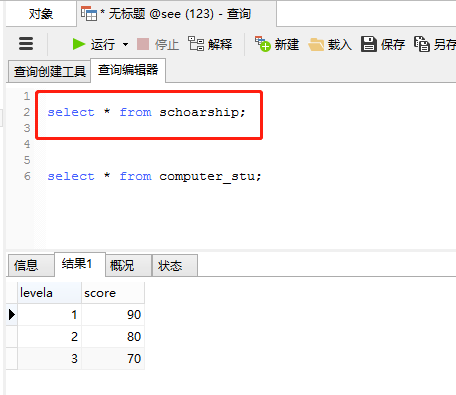Screen dimensions: 456x395
Task: Select the levela cell with value 2
Action: pyautogui.click(x=49, y=337)
